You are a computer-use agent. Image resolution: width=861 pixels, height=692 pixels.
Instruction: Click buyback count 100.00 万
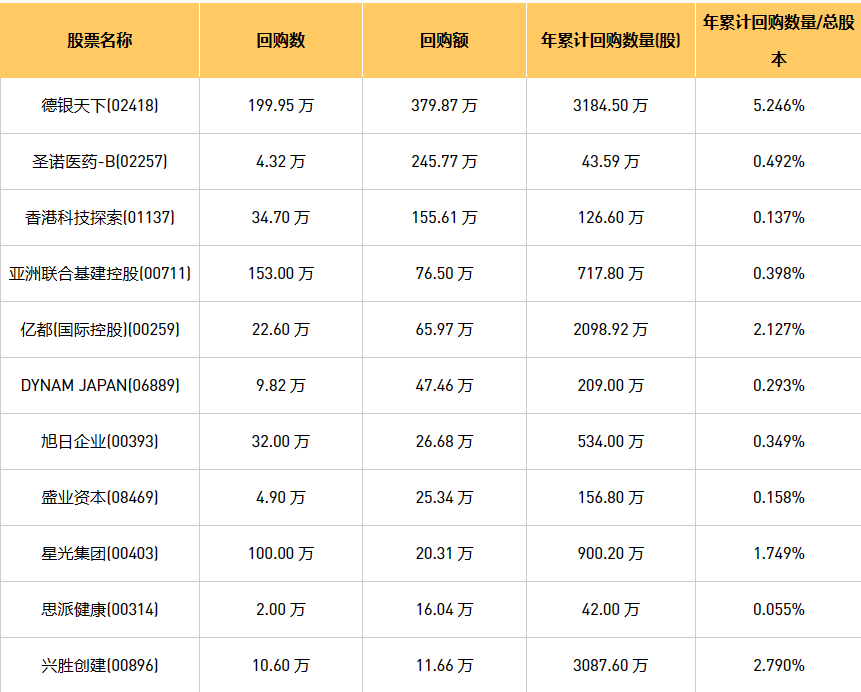[x=281, y=554]
